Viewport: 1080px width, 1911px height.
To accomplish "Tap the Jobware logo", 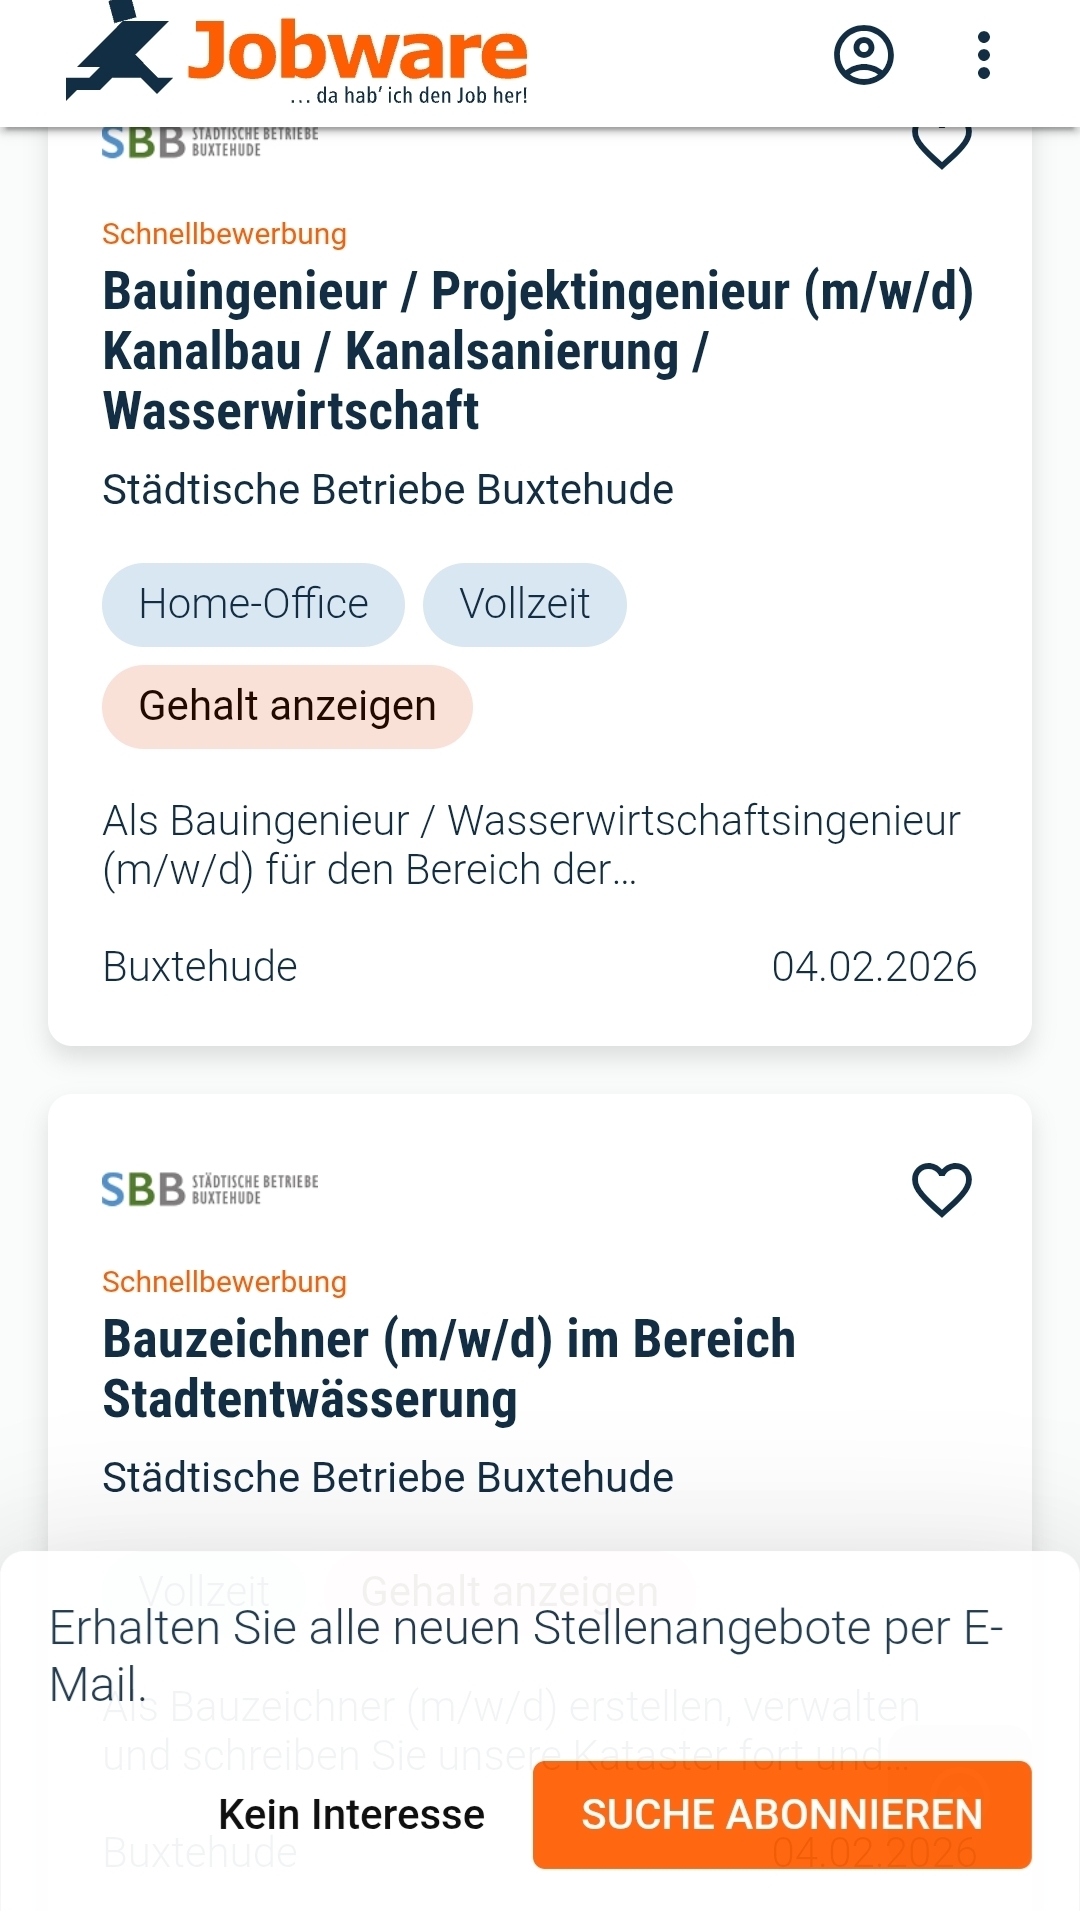I will pyautogui.click(x=298, y=56).
